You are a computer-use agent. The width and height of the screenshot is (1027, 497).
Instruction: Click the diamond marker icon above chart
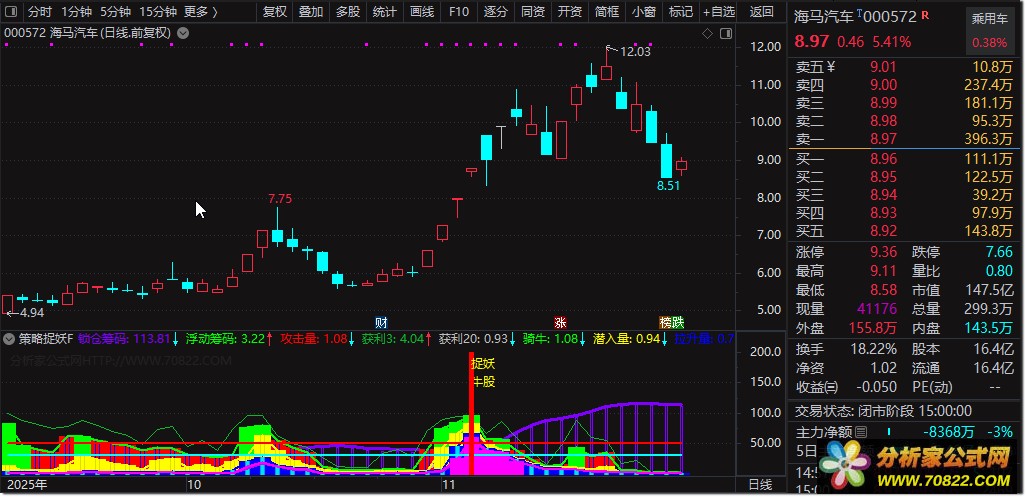[707, 33]
